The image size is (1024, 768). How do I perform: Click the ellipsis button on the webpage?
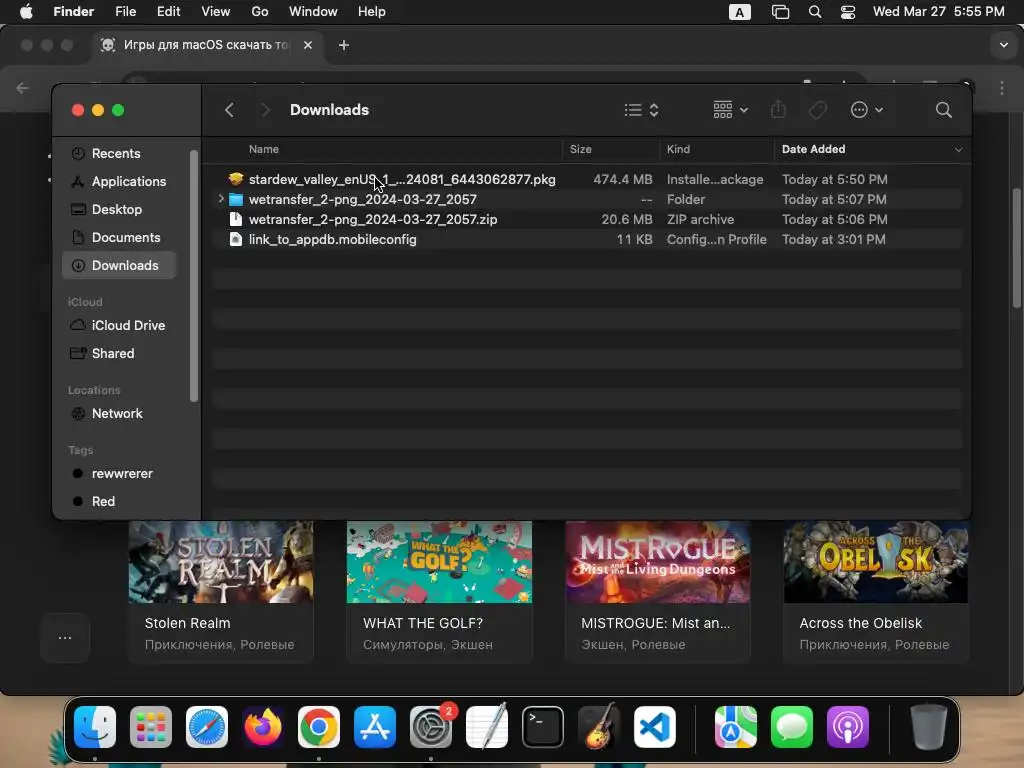(x=65, y=637)
